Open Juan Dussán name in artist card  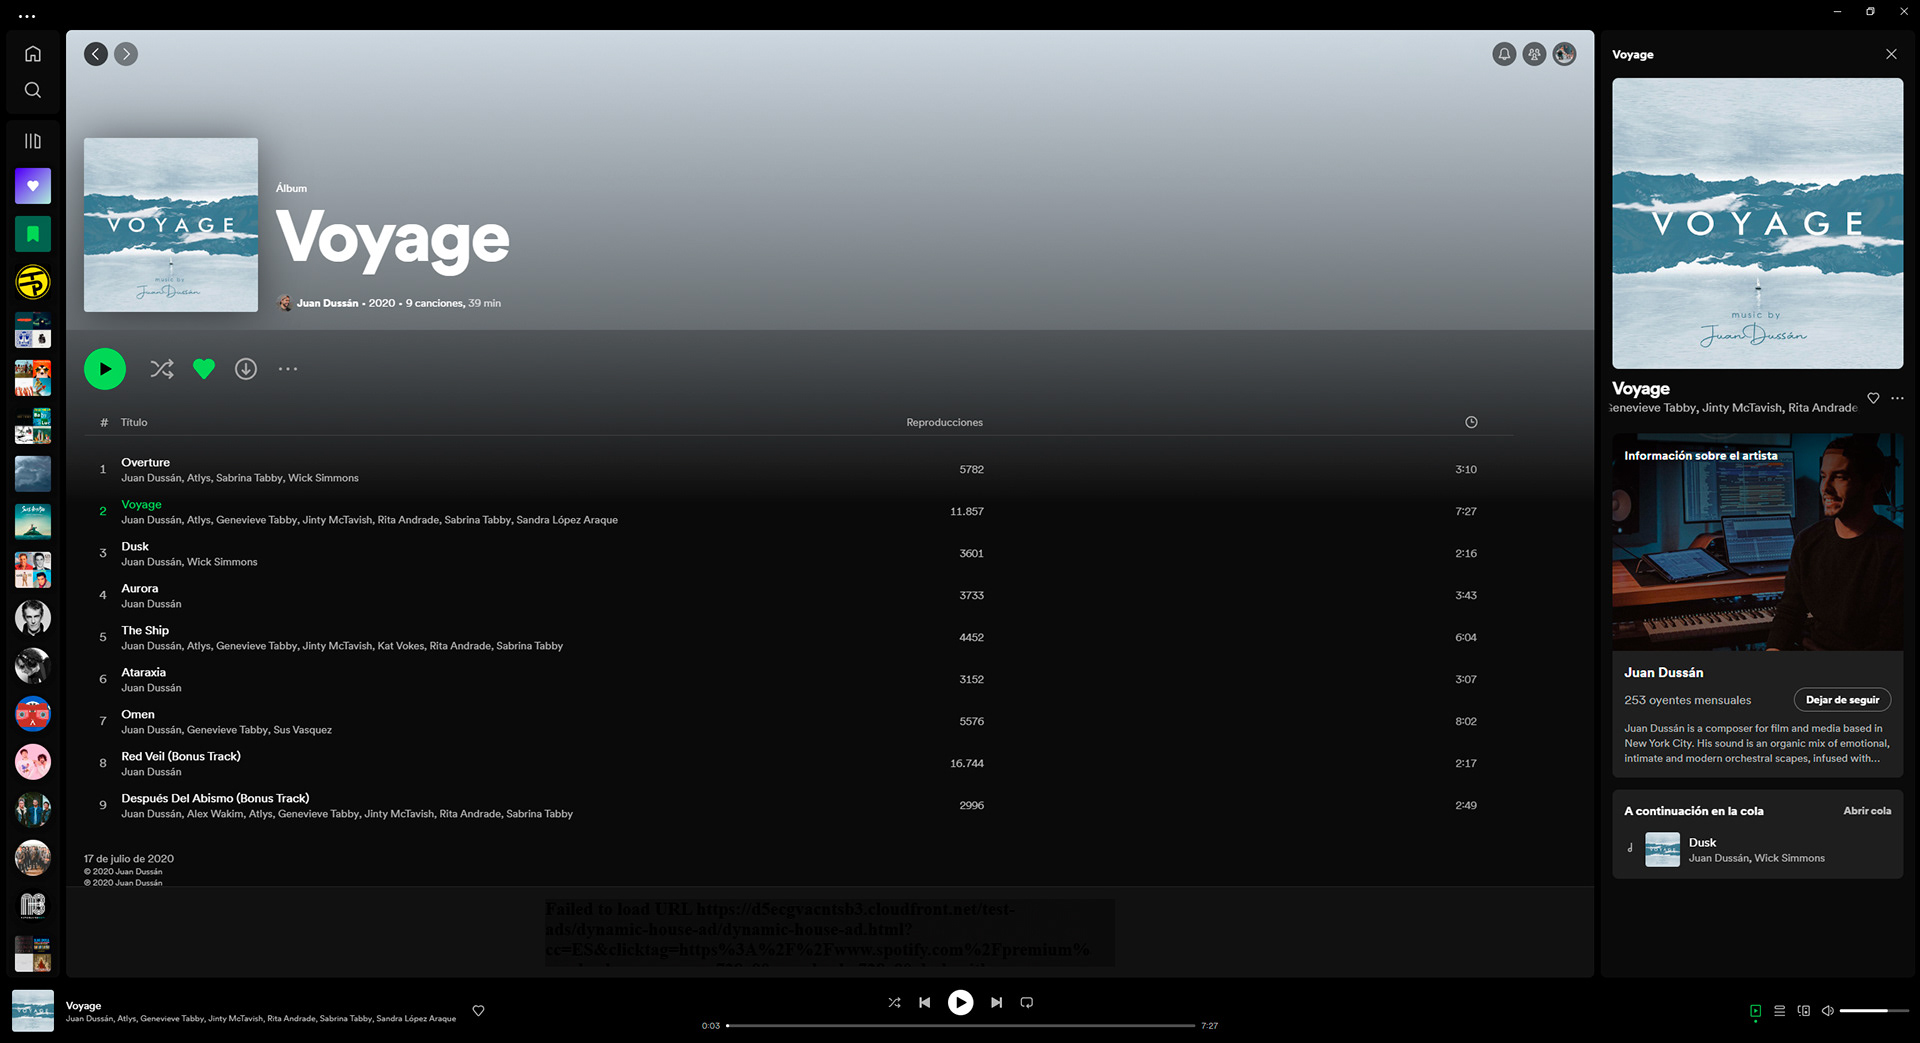pyautogui.click(x=1663, y=673)
